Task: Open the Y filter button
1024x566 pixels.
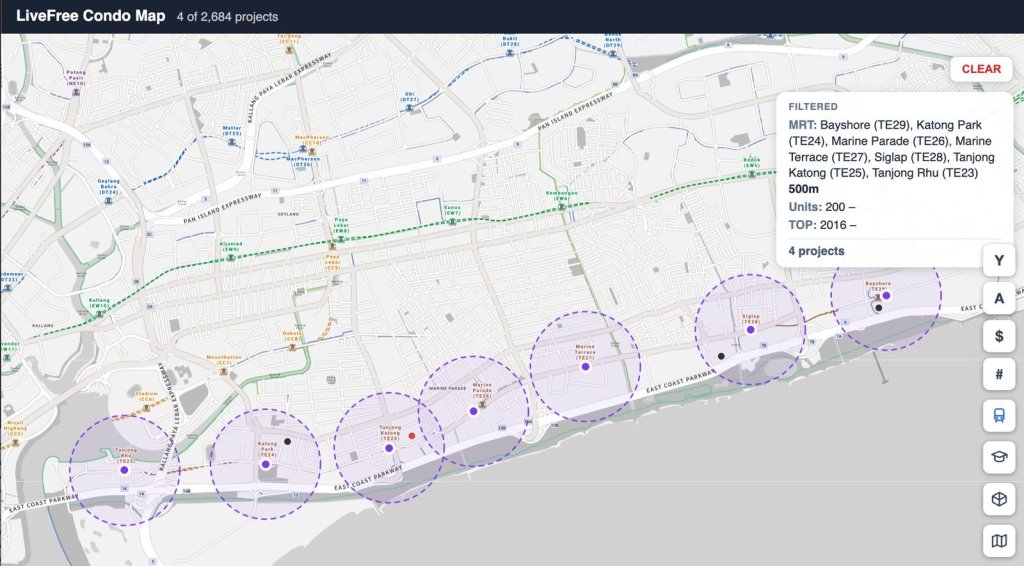Action: 999,260
